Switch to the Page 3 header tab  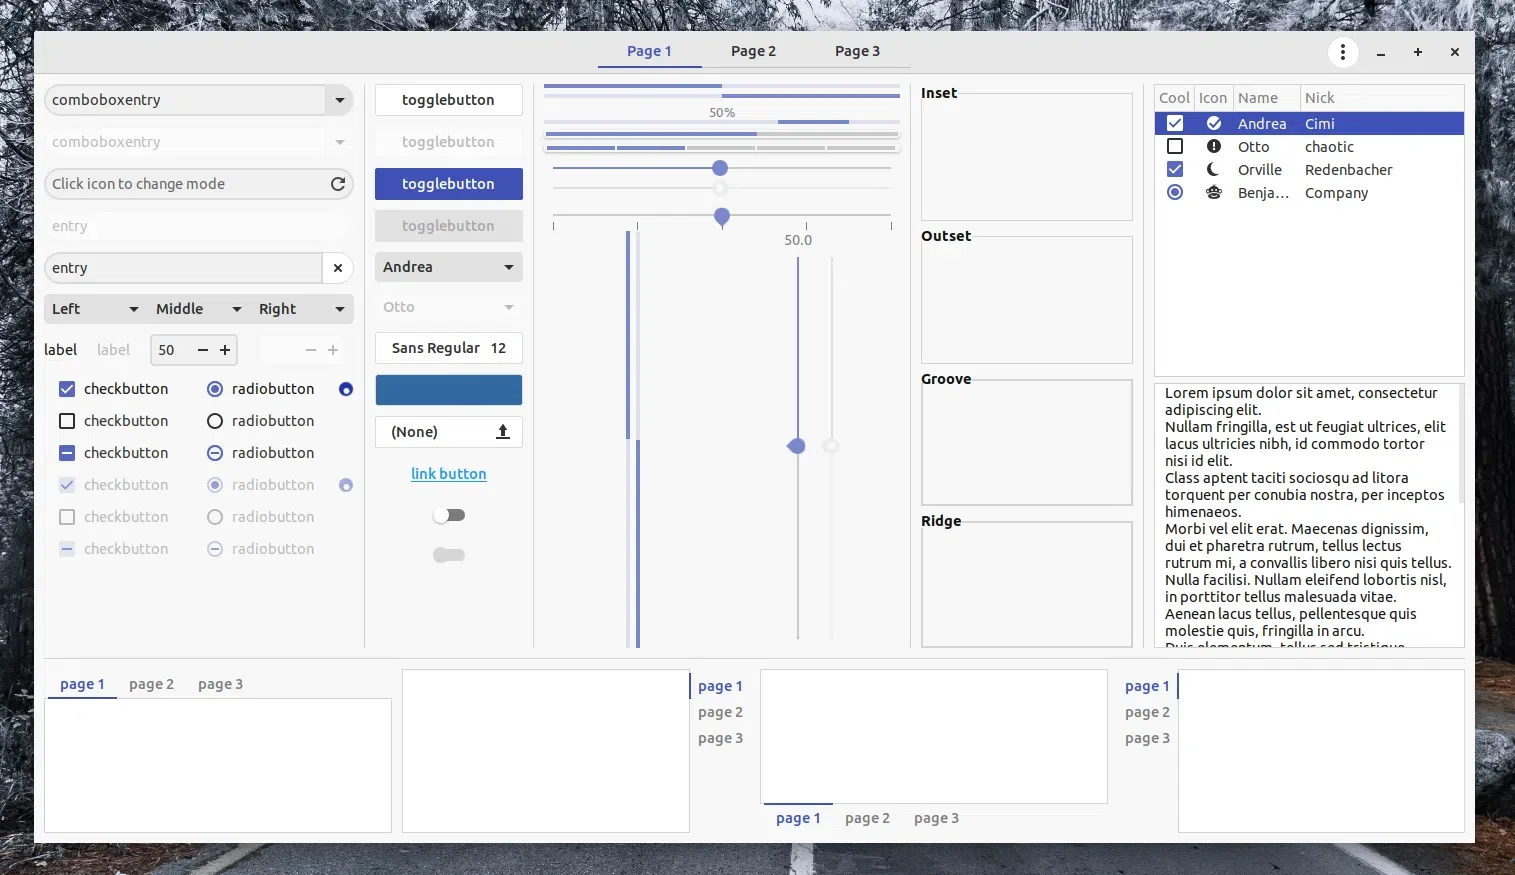coord(857,51)
